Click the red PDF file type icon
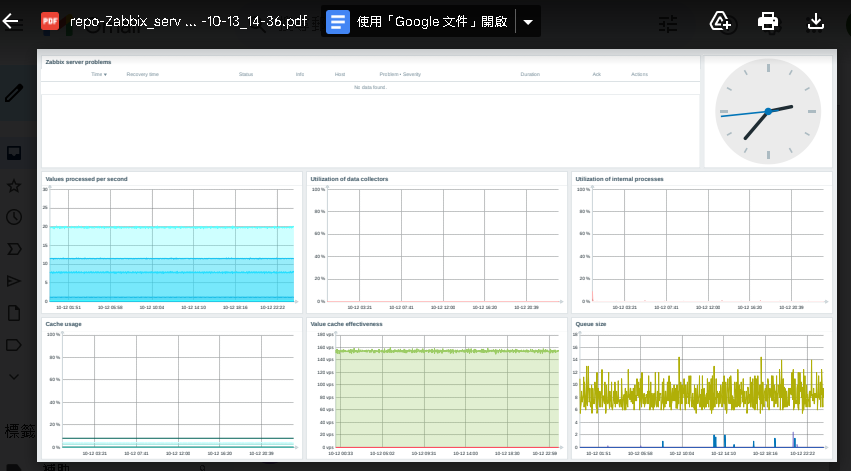Image resolution: width=851 pixels, height=471 pixels. [50, 22]
